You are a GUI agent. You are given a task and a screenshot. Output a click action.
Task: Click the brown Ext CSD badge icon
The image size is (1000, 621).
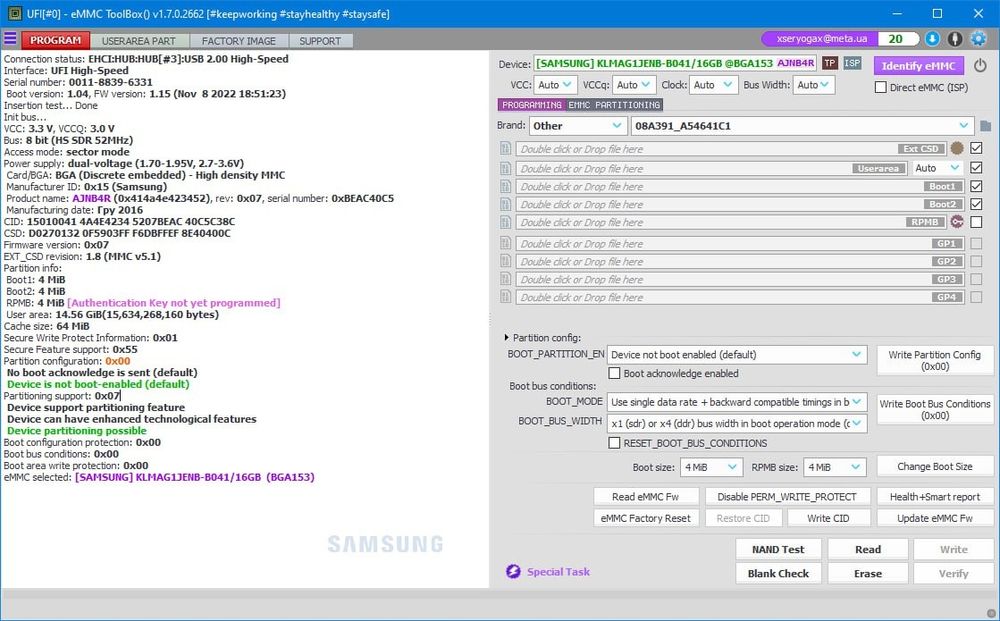[957, 148]
